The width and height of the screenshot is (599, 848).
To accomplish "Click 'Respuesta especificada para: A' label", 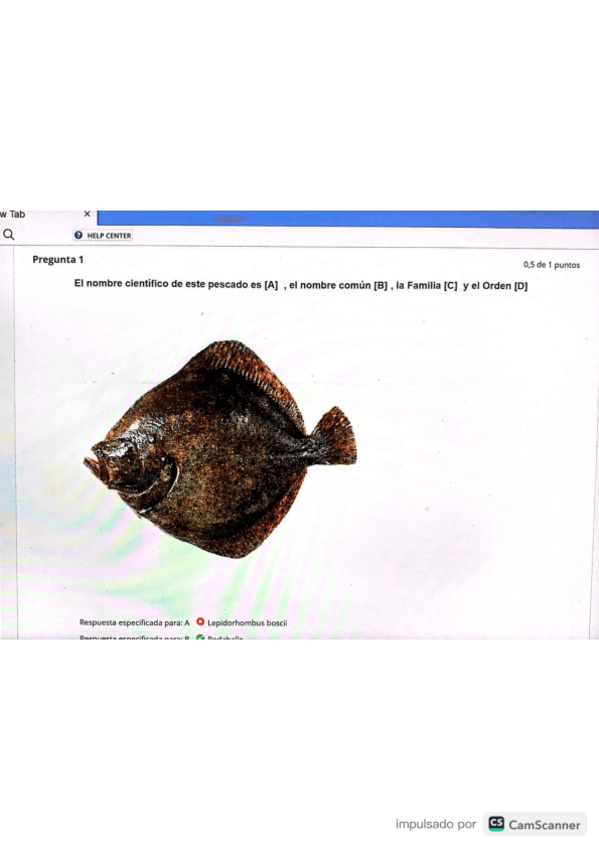I will (135, 623).
